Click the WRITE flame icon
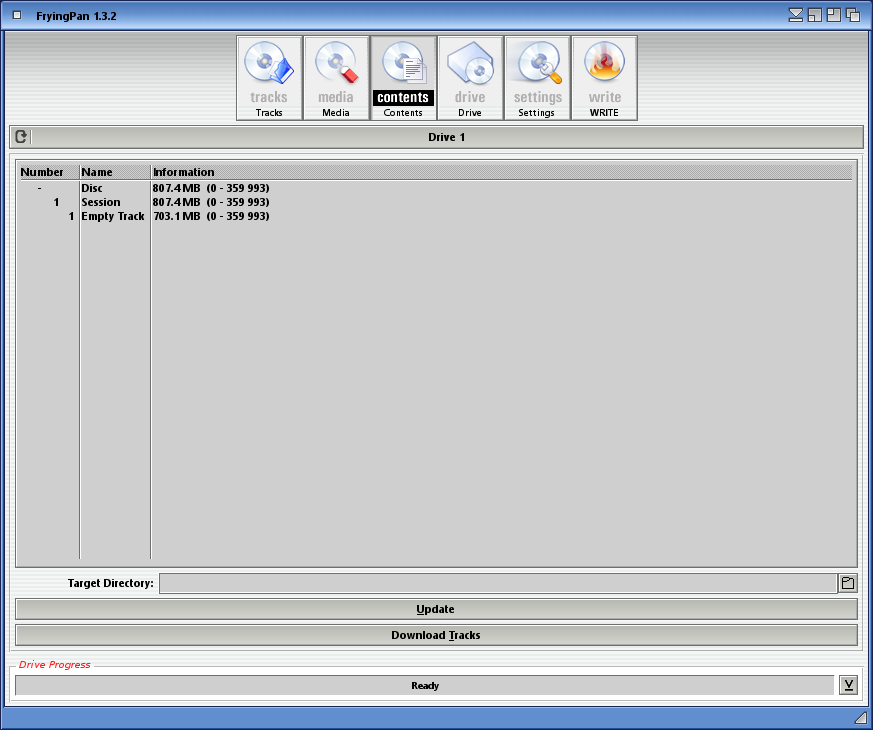This screenshot has height=730, width=873. (x=604, y=77)
